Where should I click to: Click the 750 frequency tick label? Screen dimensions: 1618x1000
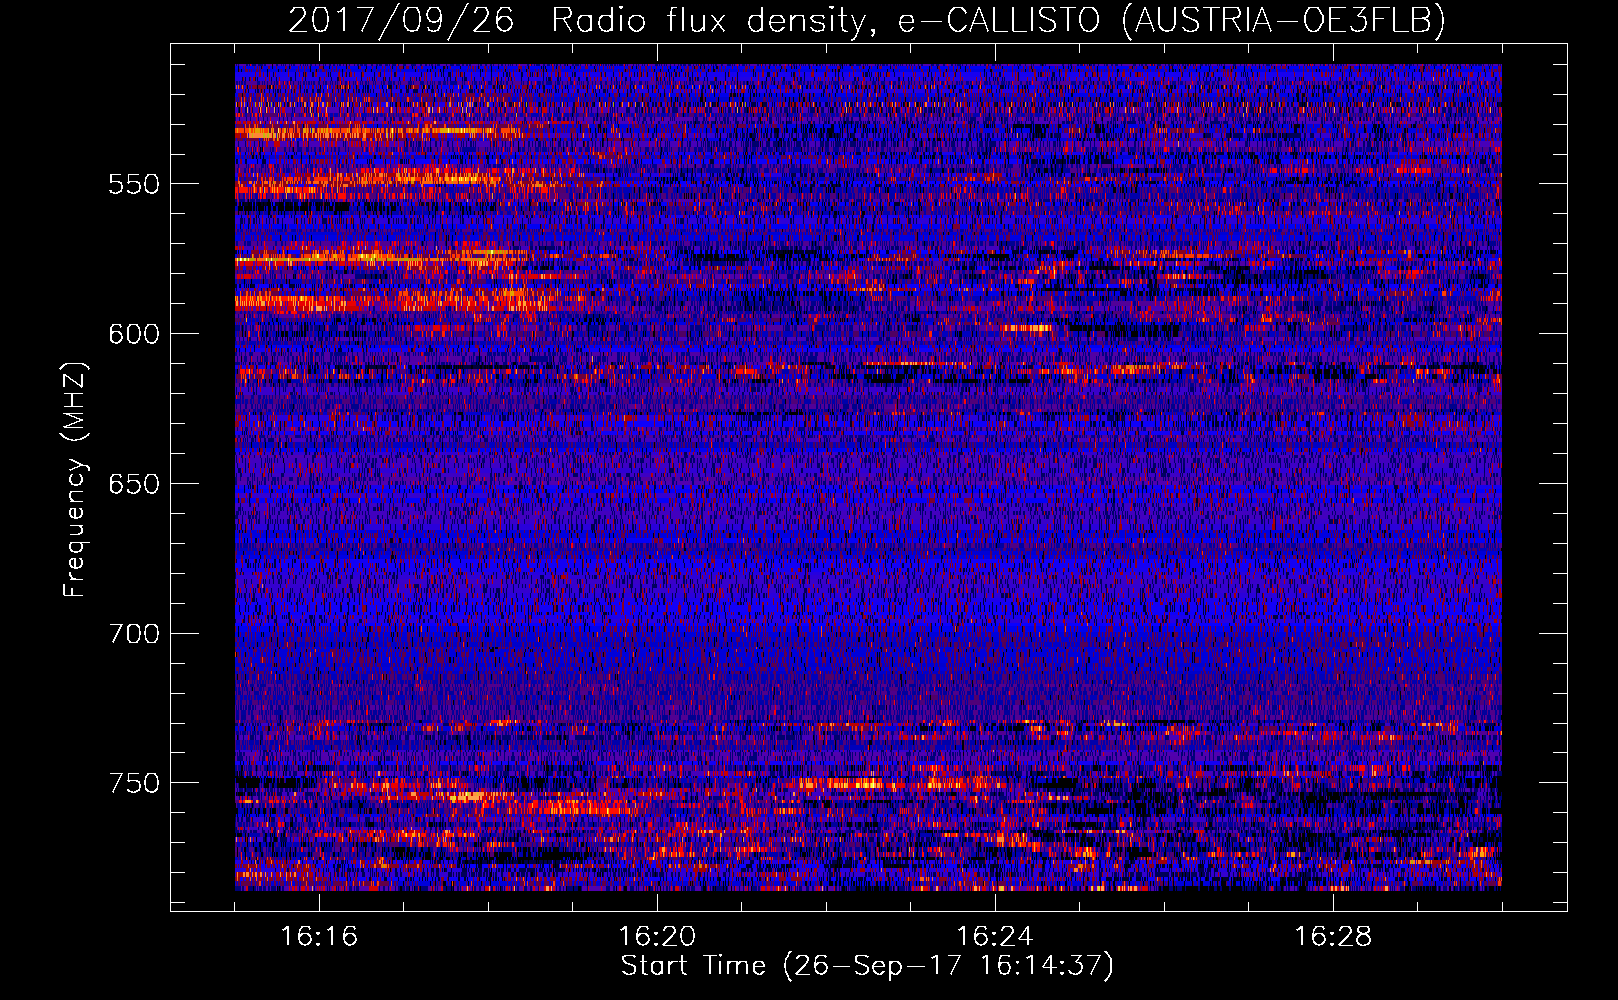click(134, 783)
